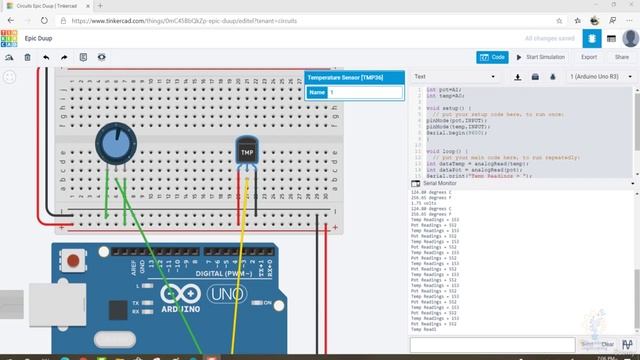Choose board from Arduino Uno R3 dropdown

pos(601,77)
